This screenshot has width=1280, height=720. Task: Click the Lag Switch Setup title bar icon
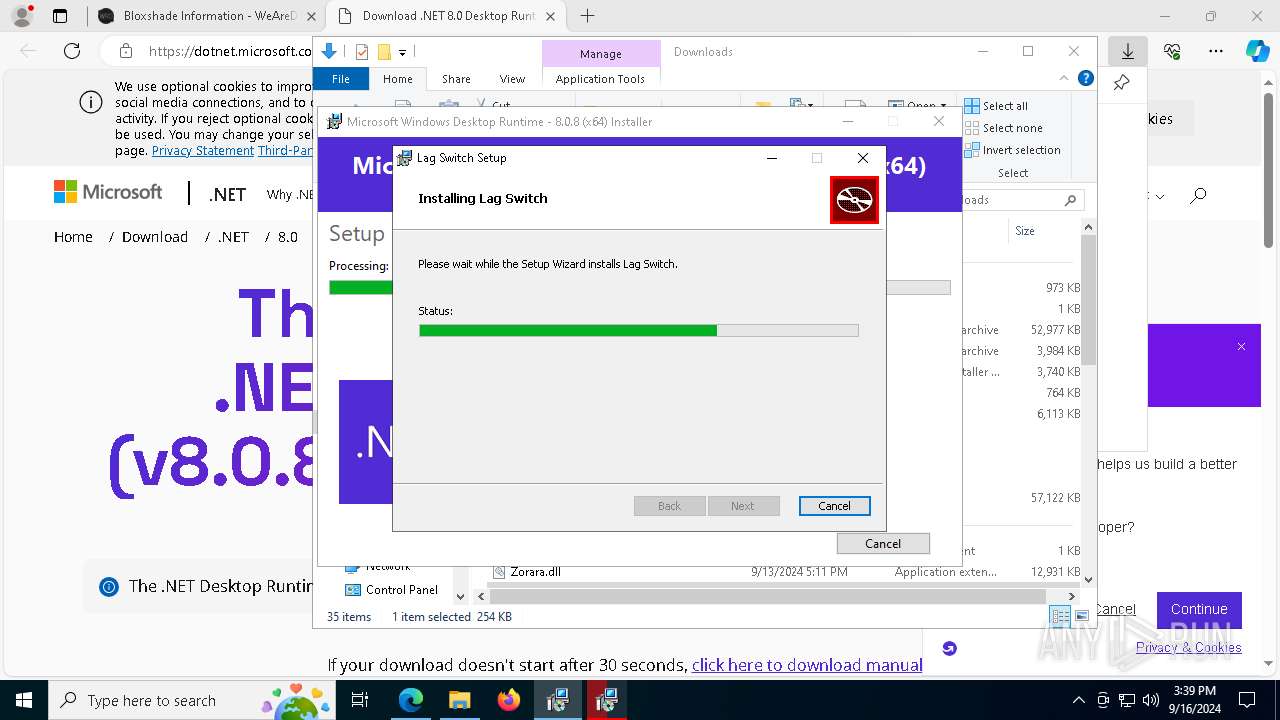point(404,158)
